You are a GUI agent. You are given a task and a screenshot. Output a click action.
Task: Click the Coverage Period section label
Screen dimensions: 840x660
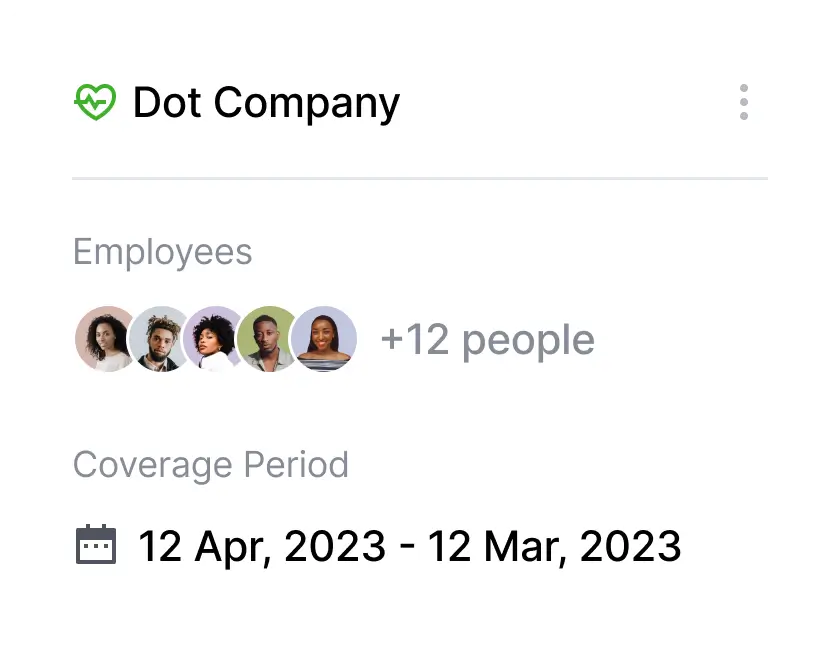(211, 465)
